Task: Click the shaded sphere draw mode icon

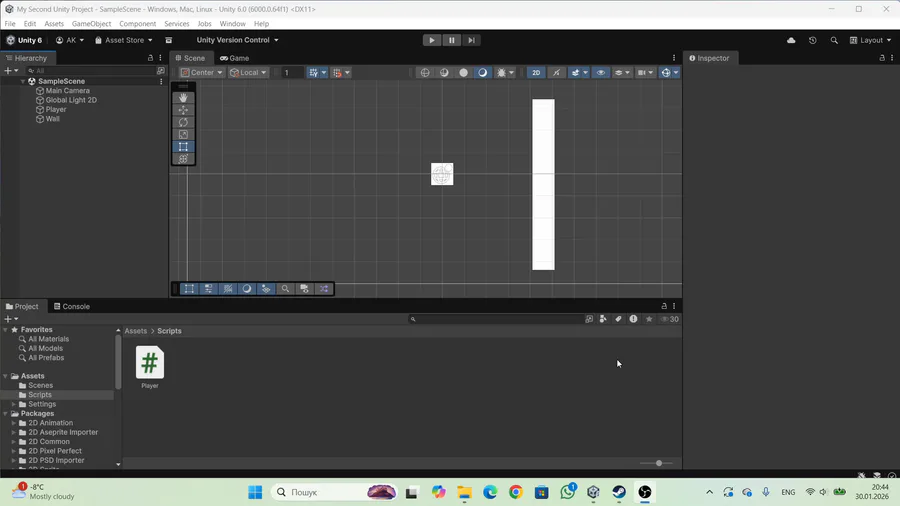Action: [444, 73]
